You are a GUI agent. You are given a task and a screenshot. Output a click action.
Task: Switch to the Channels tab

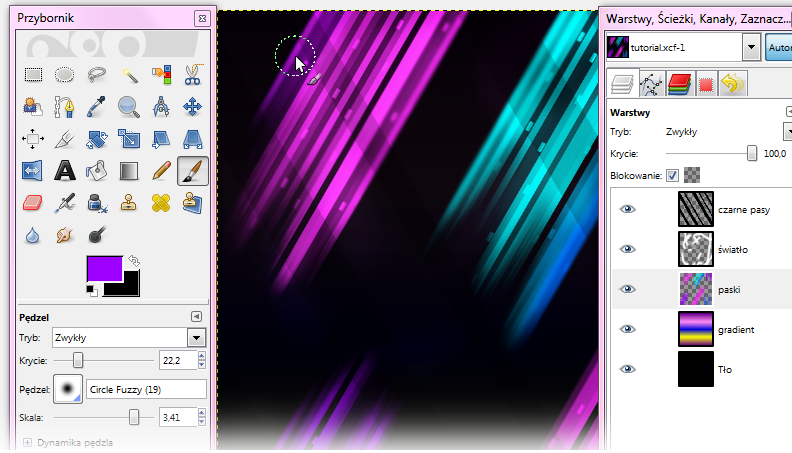click(680, 85)
